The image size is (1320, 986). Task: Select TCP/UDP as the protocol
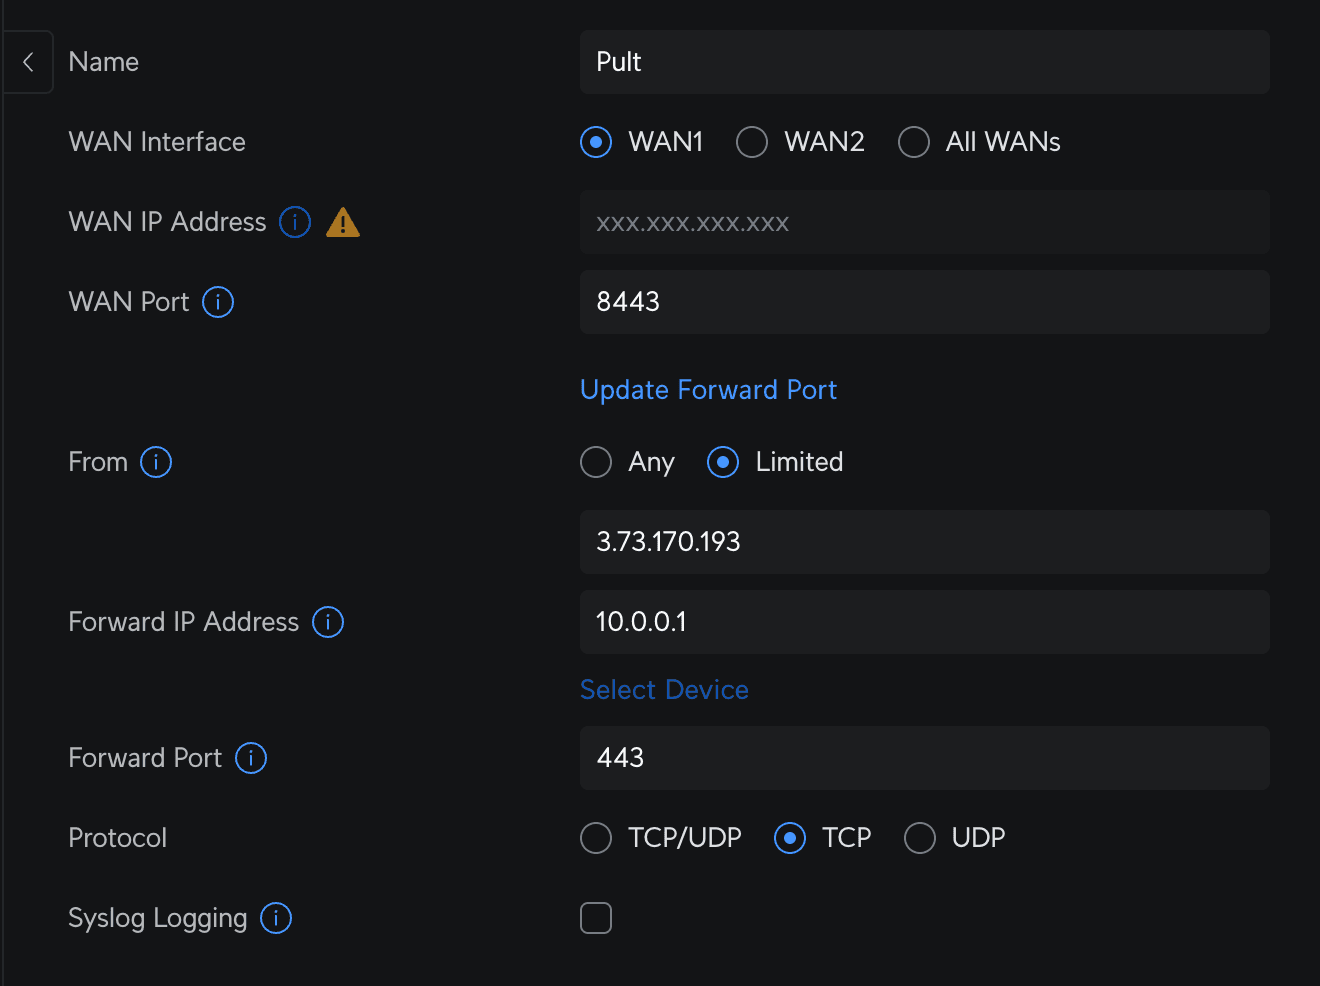click(596, 838)
